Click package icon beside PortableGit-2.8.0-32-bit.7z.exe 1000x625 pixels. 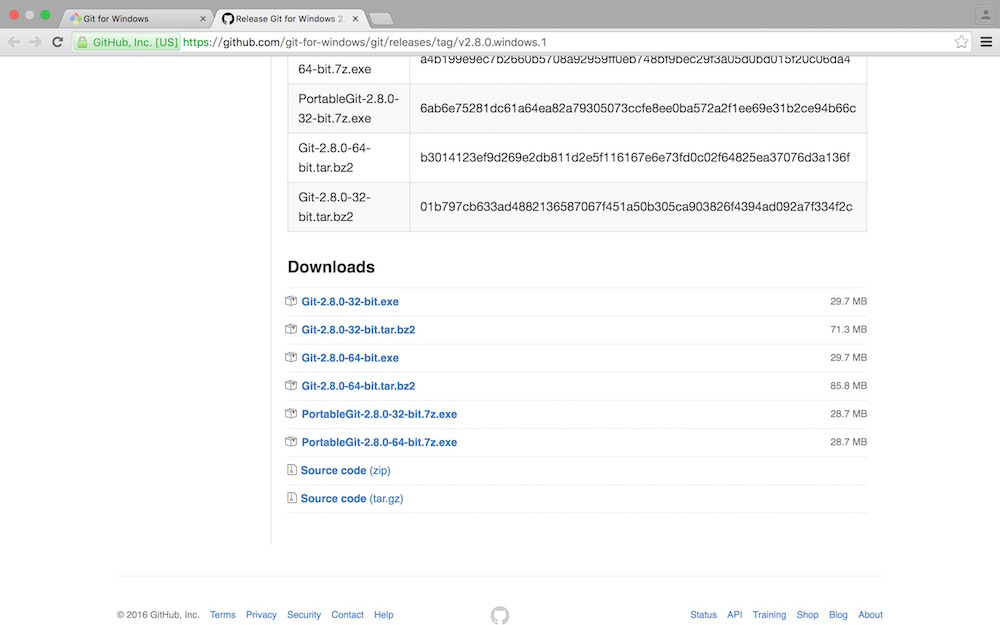[291, 413]
